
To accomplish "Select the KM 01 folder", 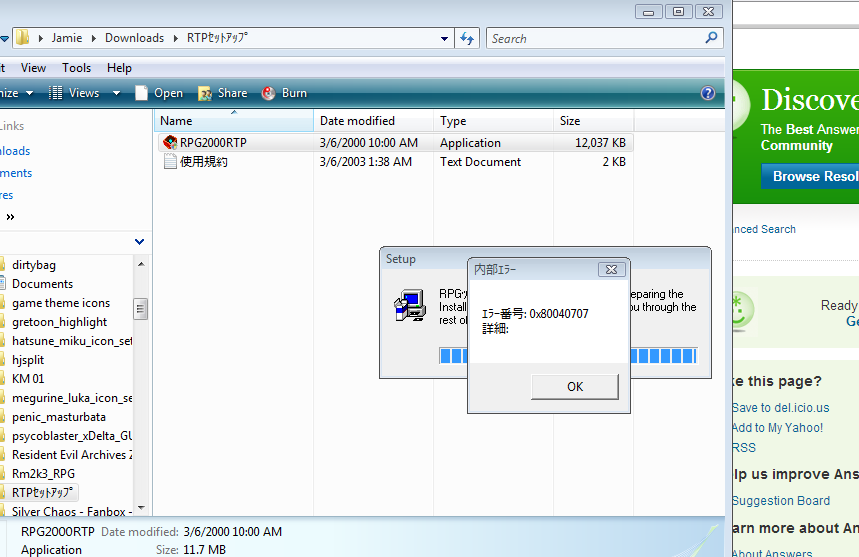I will (28, 378).
